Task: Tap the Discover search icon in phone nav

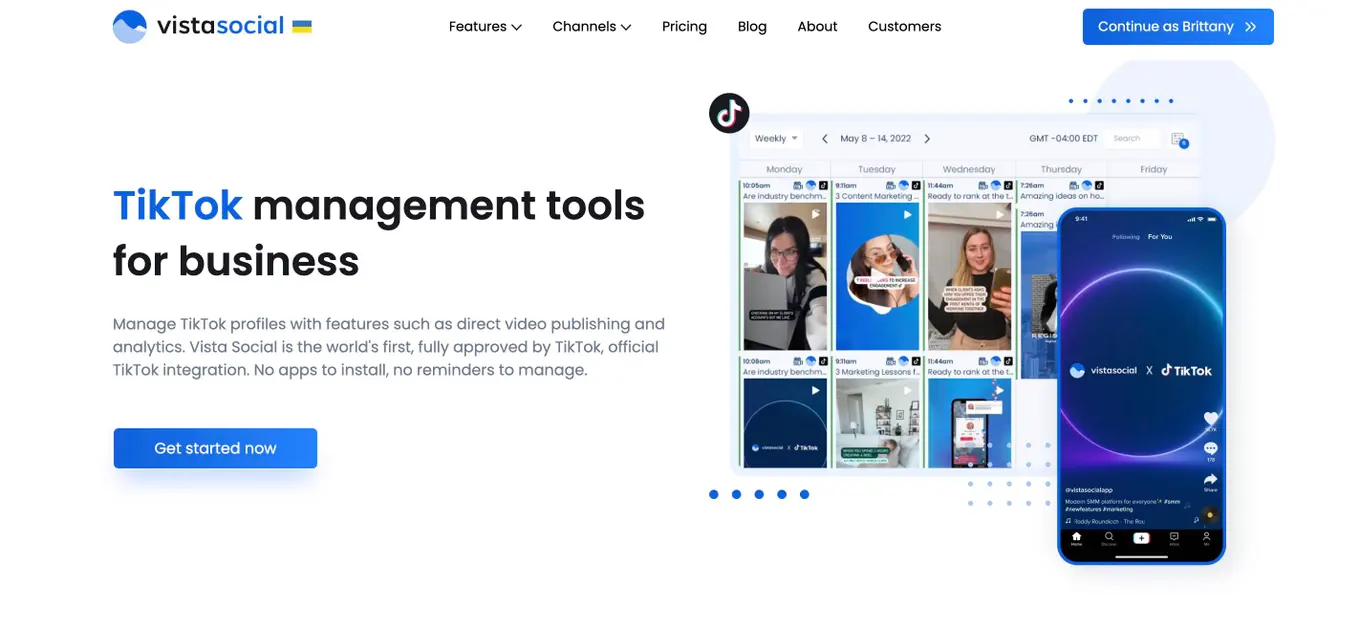Action: 1108,538
